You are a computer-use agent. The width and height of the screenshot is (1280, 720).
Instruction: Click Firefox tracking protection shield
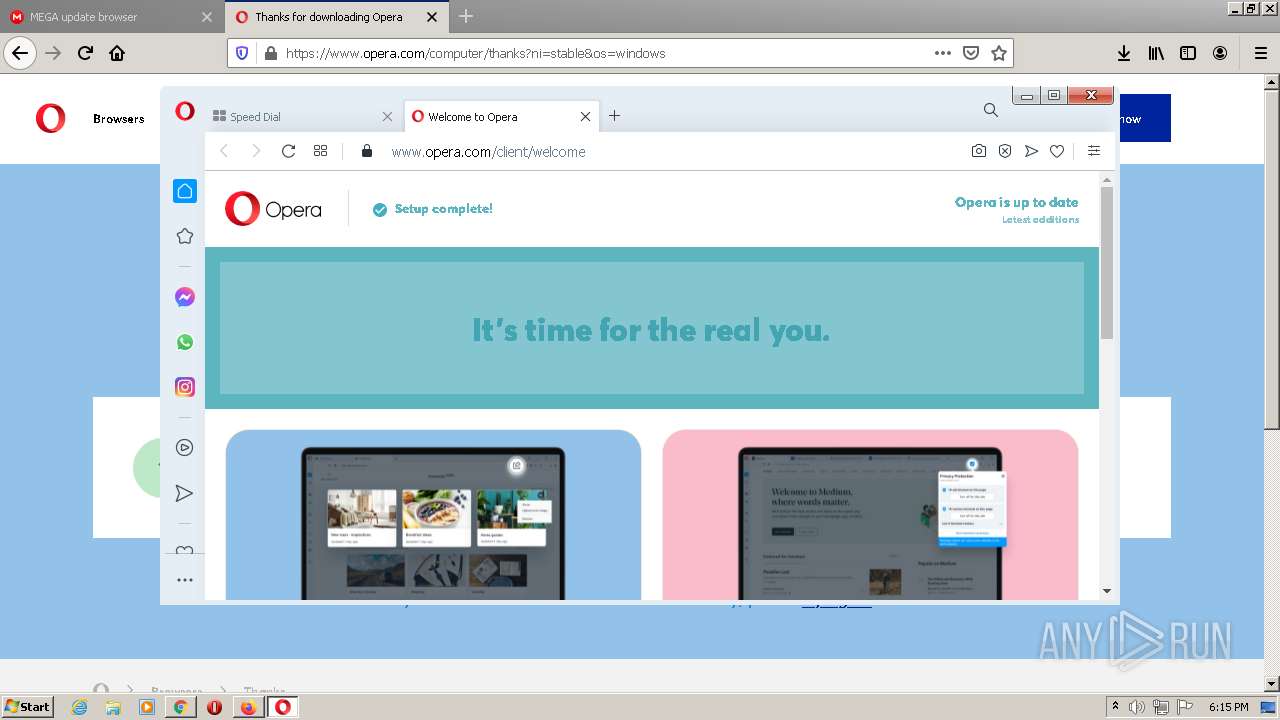[241, 53]
